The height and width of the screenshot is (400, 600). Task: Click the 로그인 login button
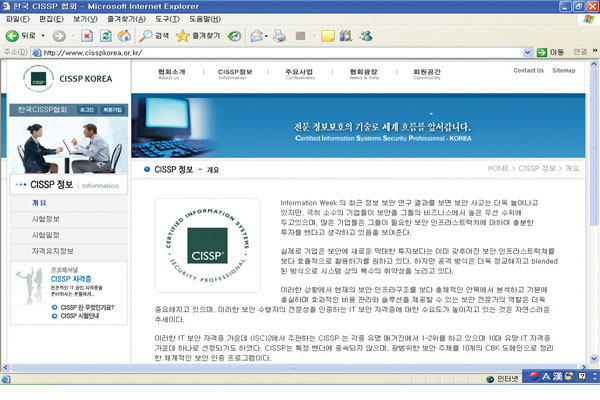tap(87, 110)
